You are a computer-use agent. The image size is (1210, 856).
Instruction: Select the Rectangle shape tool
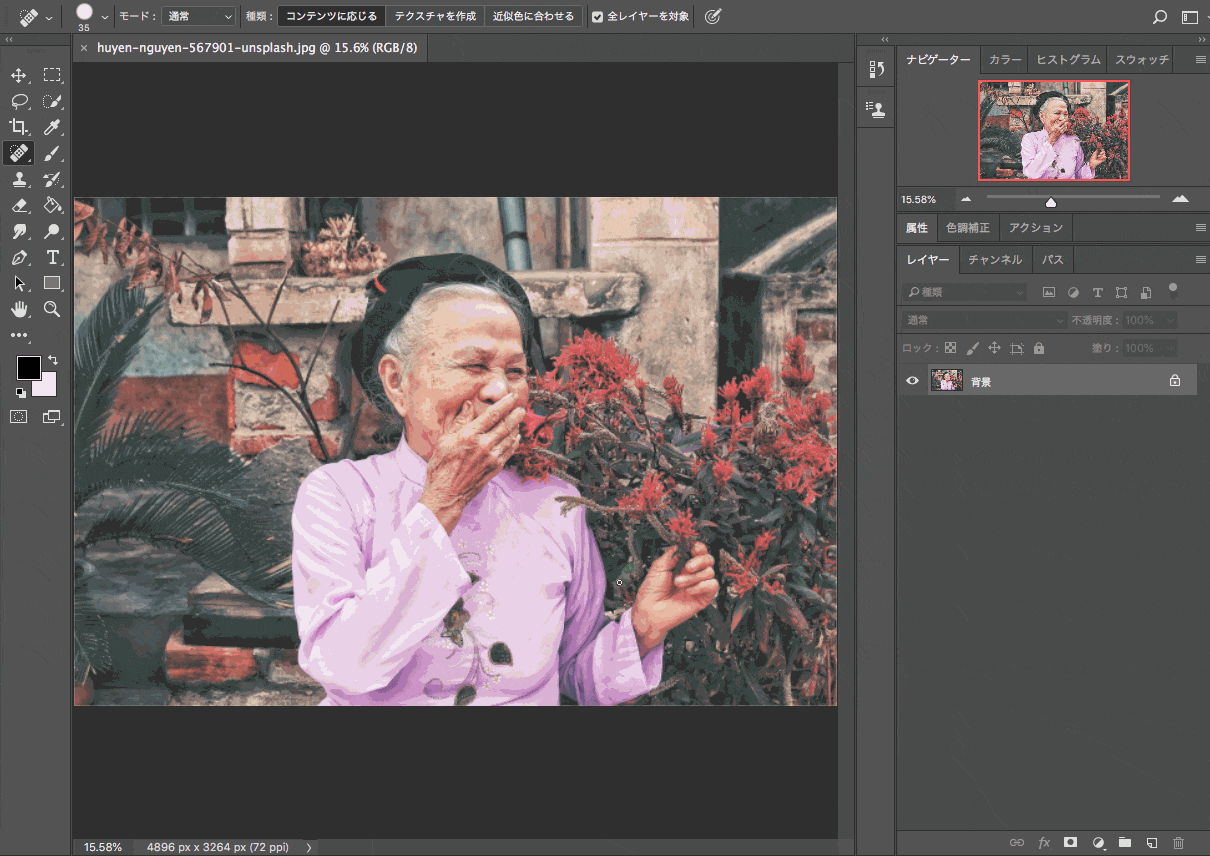(x=52, y=283)
